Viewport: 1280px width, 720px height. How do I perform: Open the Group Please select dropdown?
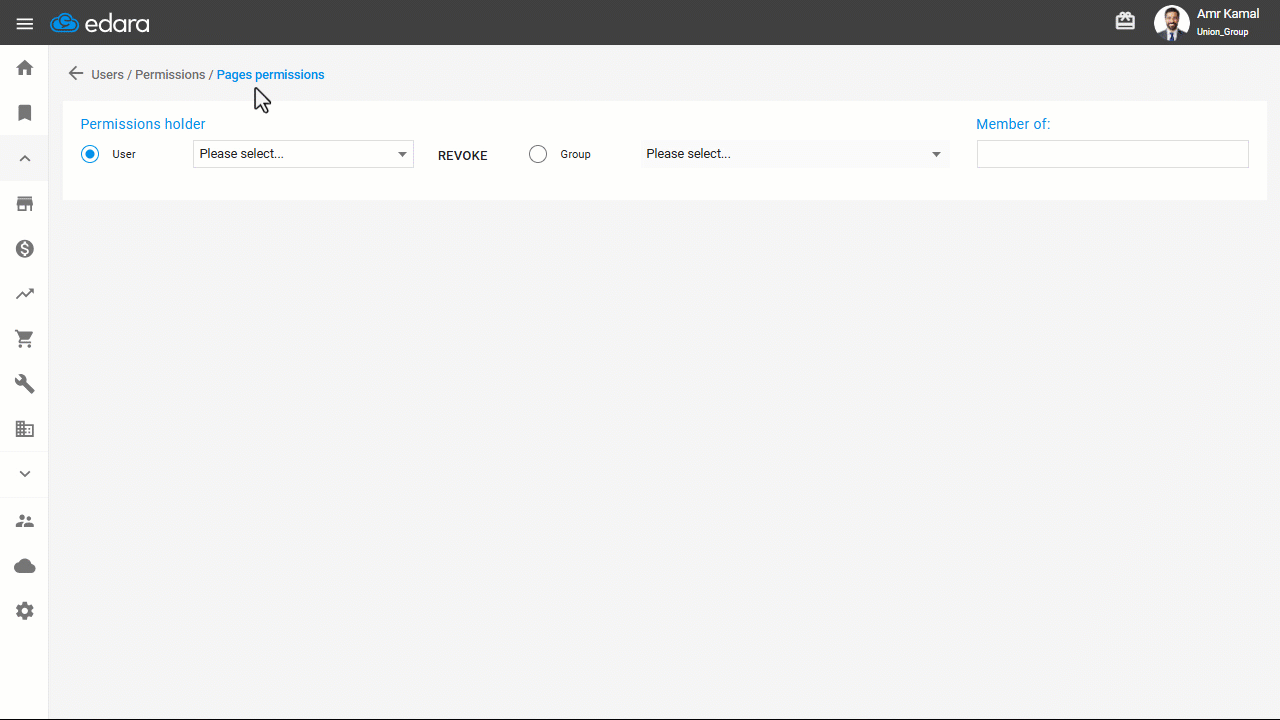tap(795, 154)
